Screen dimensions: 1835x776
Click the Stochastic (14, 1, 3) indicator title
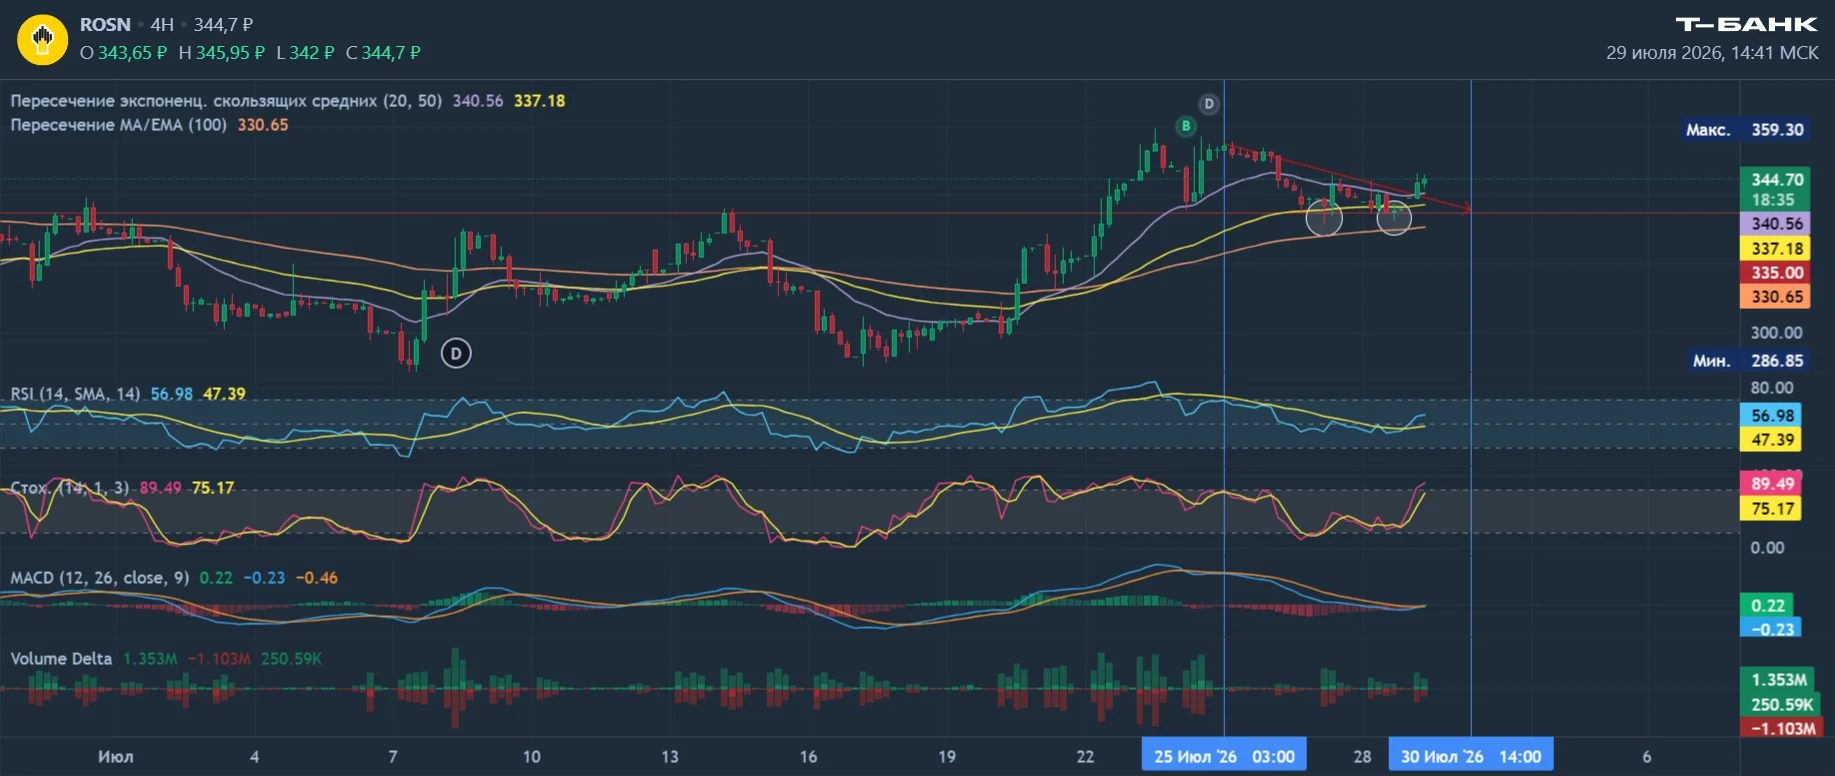[x=70, y=488]
